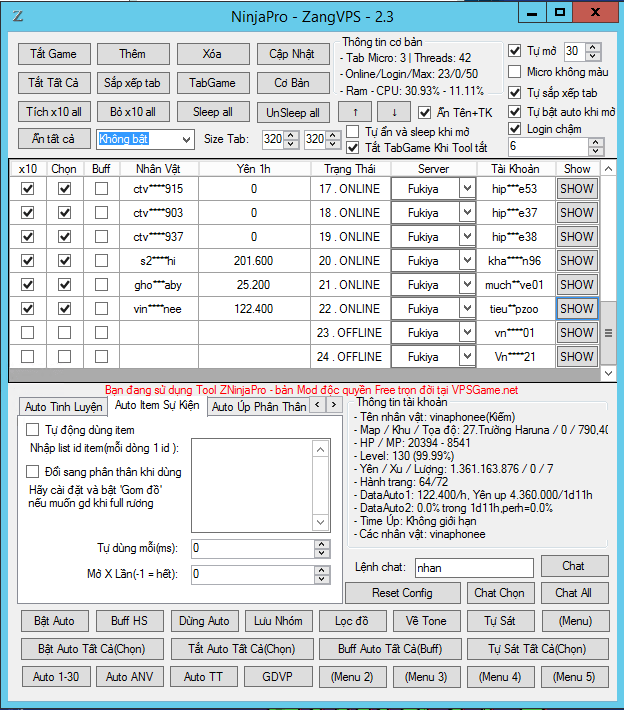Decrease second Size Tab spinner
This screenshot has width=624, height=710.
coord(333,144)
